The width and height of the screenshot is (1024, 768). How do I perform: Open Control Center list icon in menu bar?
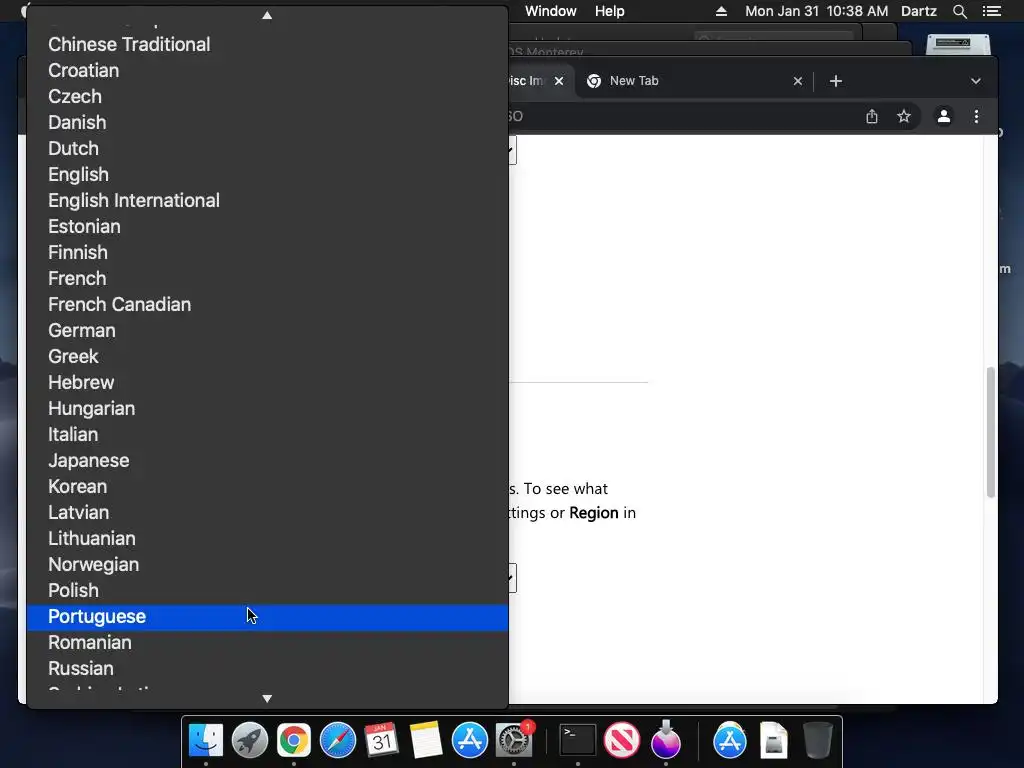tap(992, 11)
